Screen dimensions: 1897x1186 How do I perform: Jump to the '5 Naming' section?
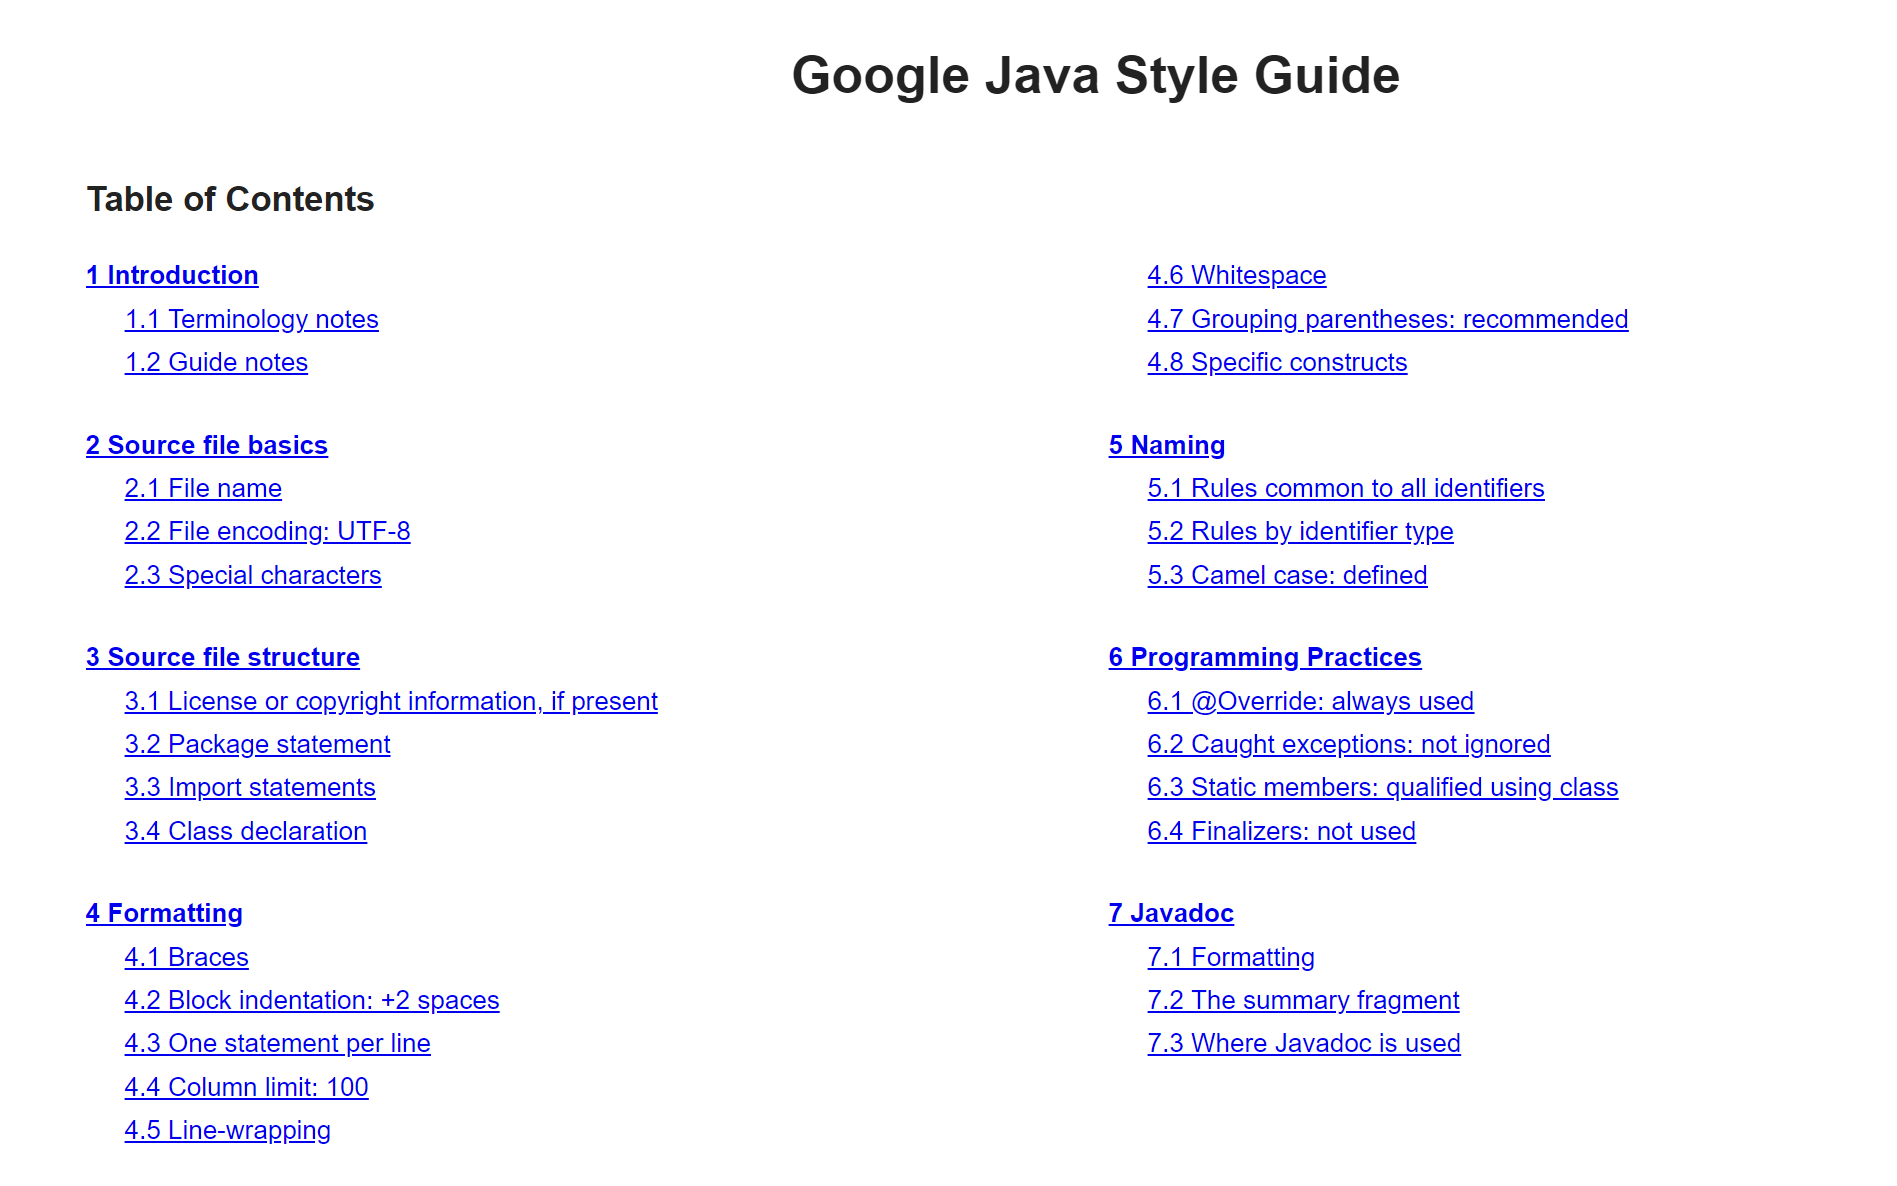1167,445
